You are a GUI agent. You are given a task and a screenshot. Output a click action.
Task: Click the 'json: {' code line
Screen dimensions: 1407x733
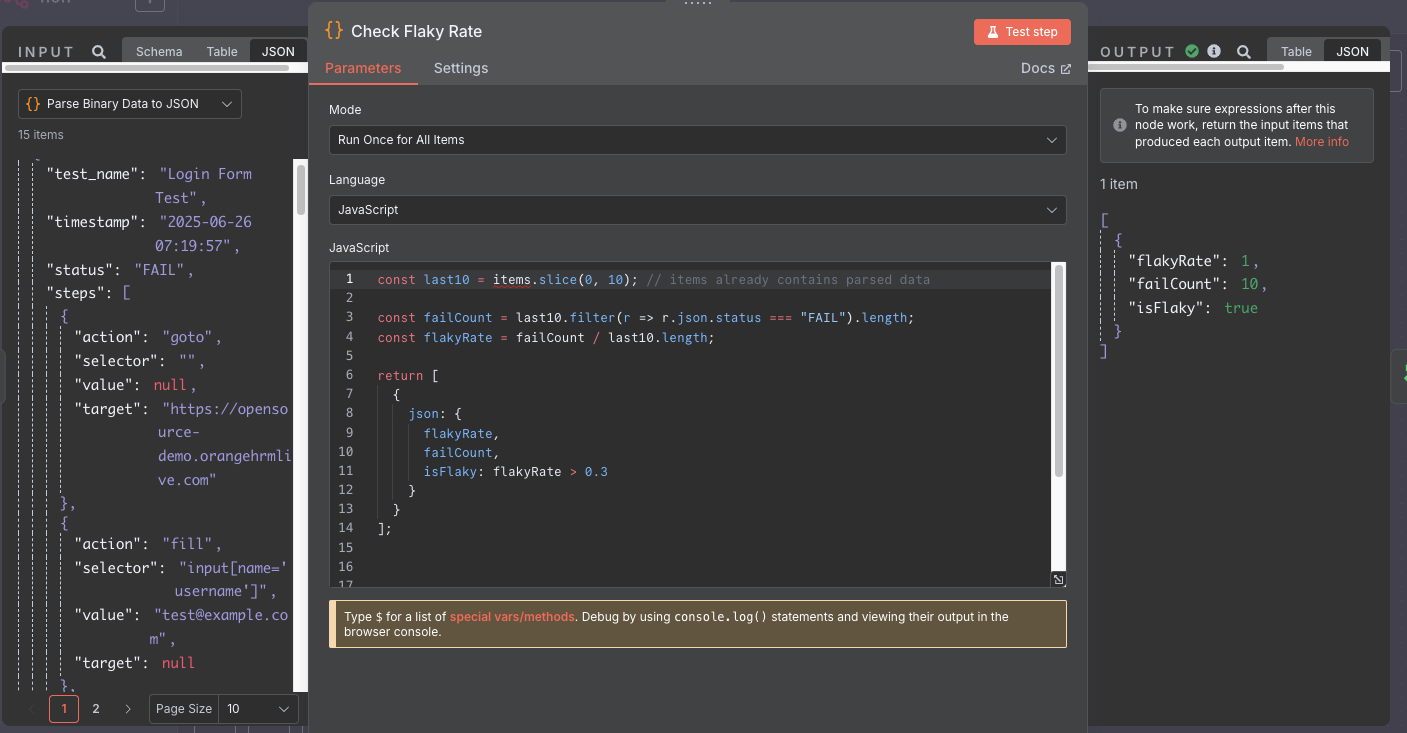coord(435,414)
